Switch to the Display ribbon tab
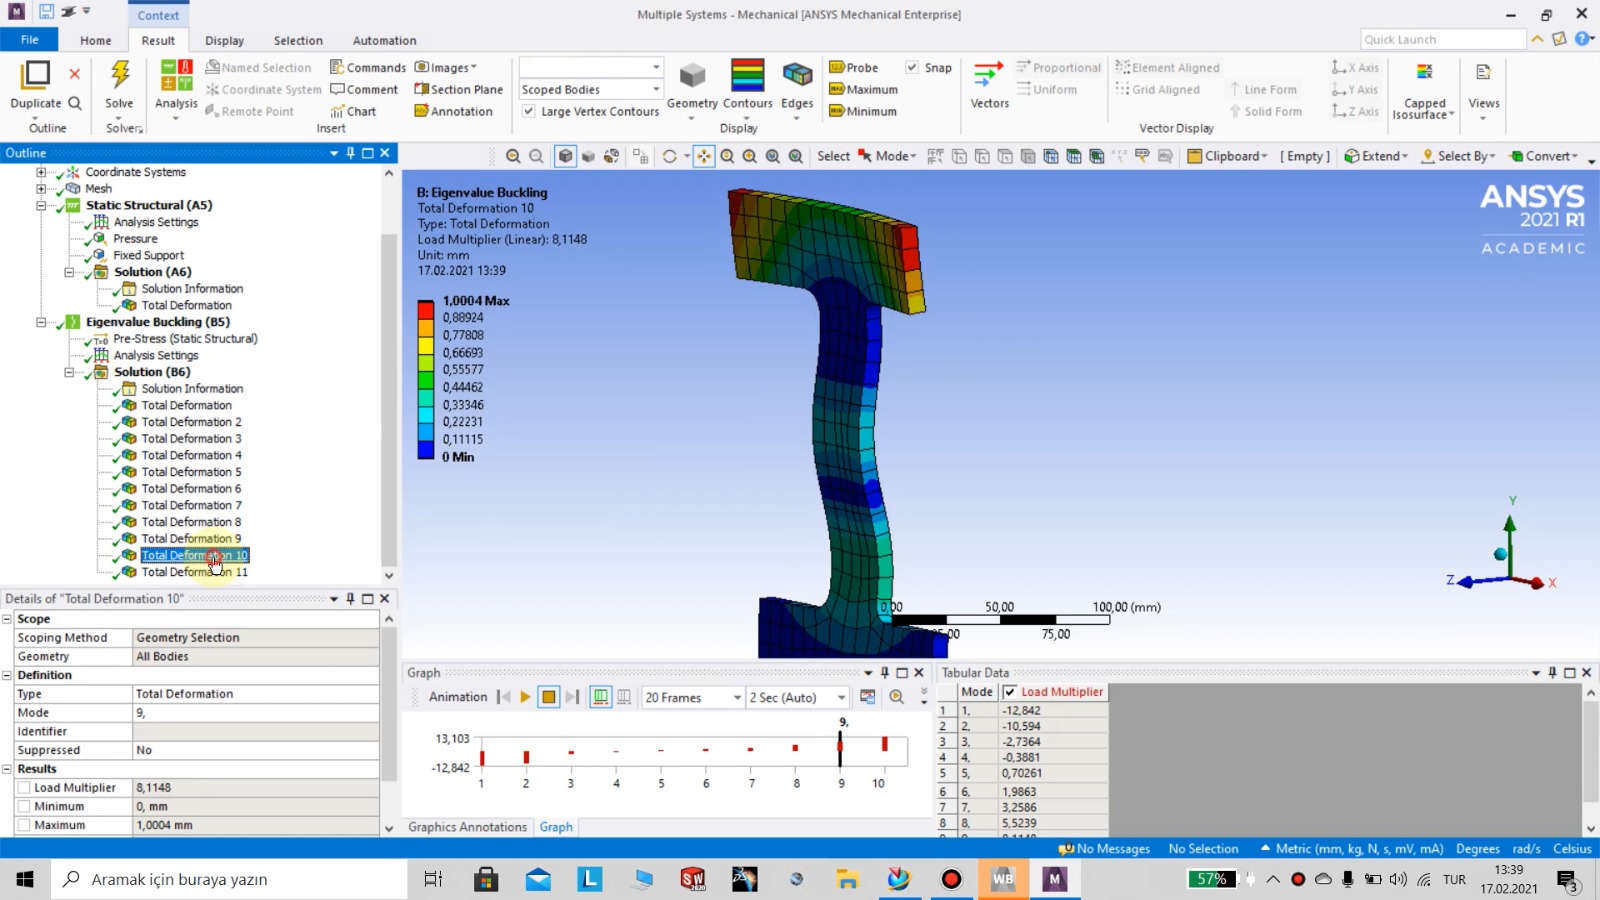The width and height of the screenshot is (1600, 900). pos(224,40)
